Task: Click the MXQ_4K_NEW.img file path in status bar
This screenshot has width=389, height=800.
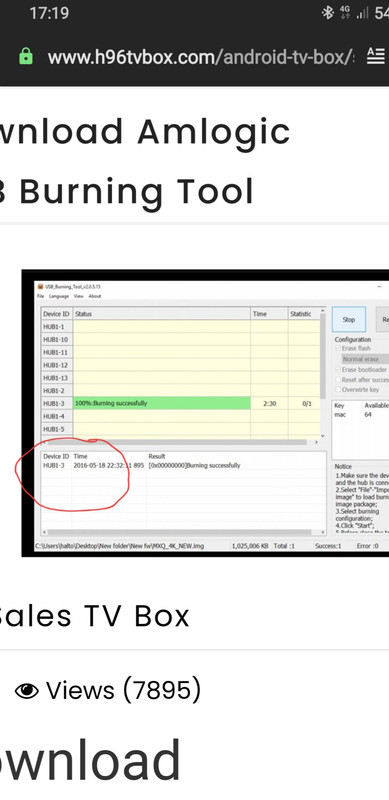Action: pos(119,546)
